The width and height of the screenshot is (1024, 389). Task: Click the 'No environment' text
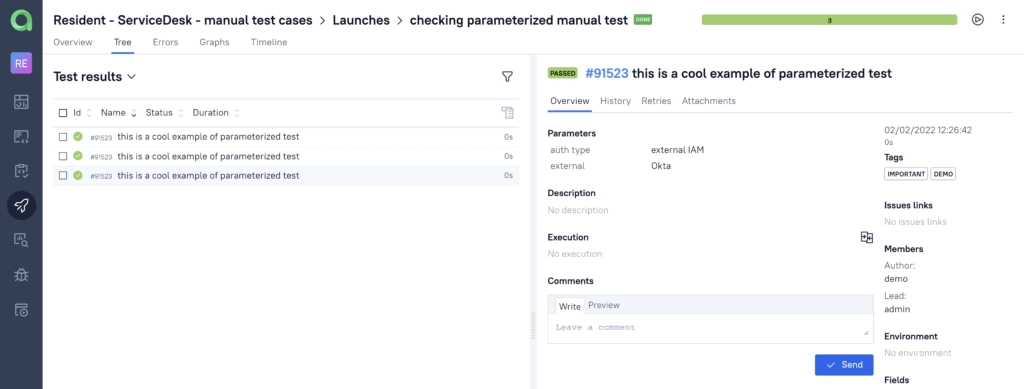918,353
